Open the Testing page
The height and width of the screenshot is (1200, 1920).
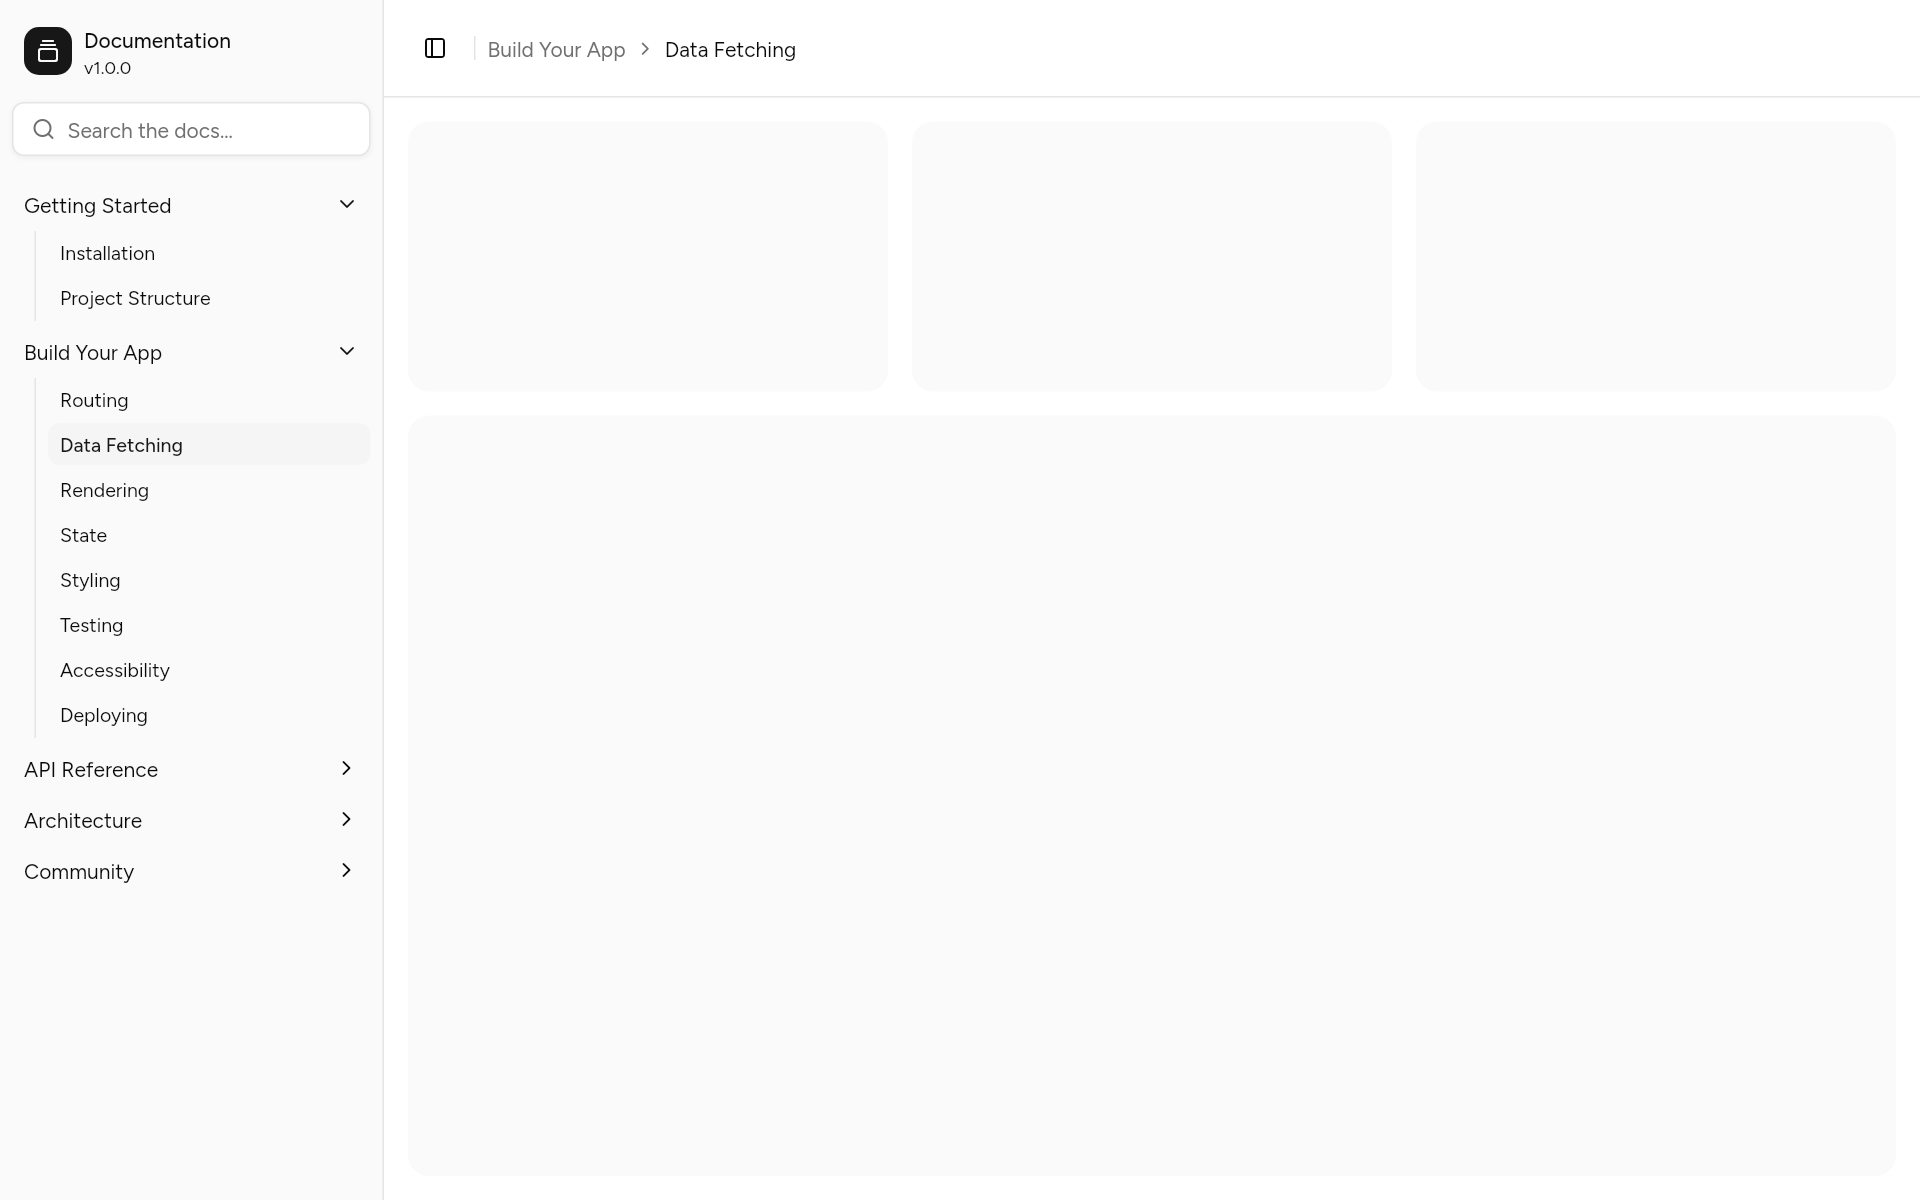[x=209, y=625]
